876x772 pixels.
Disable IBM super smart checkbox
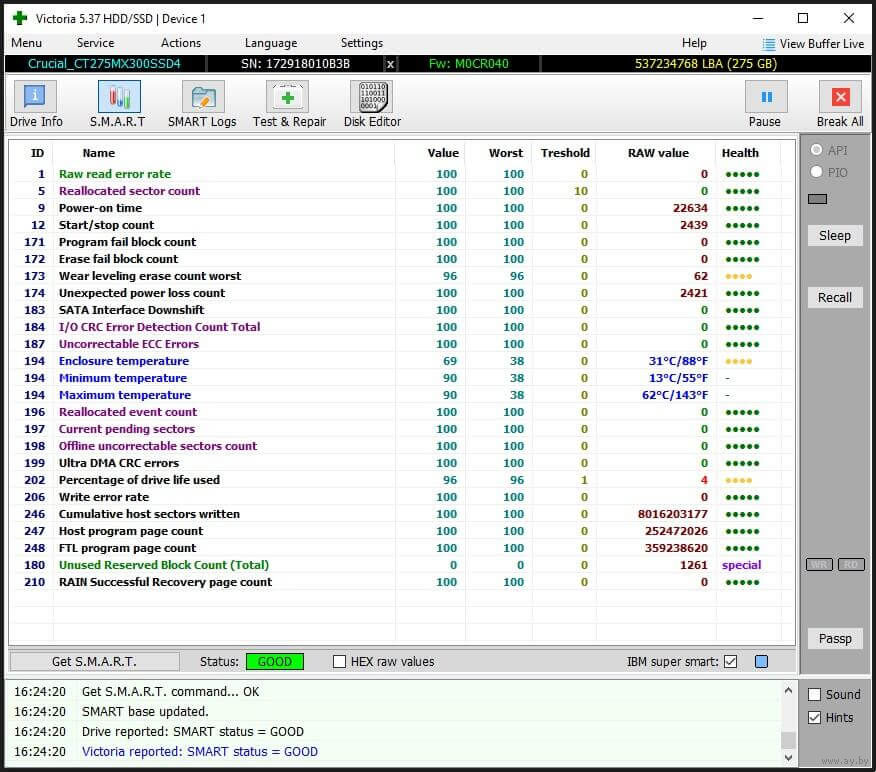[730, 662]
